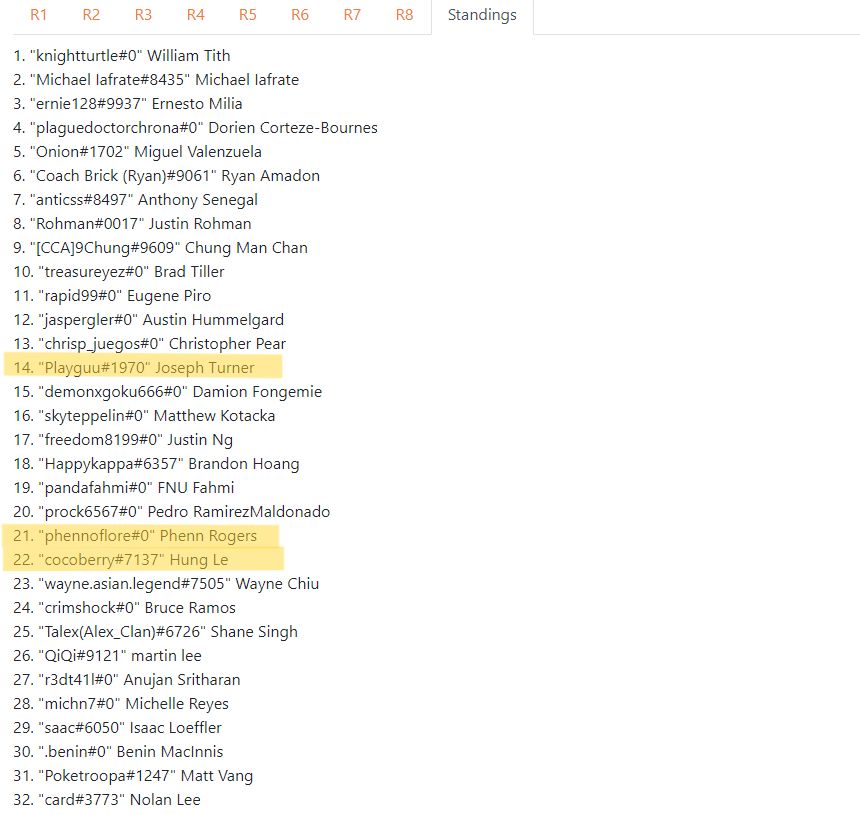This screenshot has height=815, width=860.
Task: Open the R2 round tab
Action: [91, 15]
